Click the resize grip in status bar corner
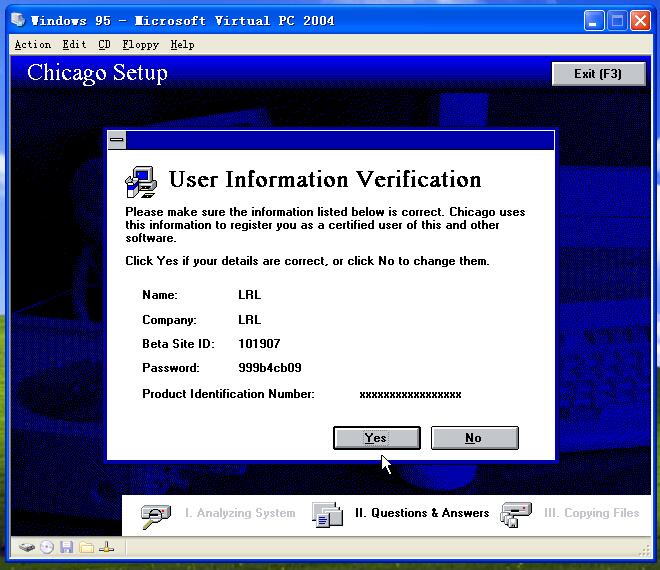Viewport: 660px width, 570px height. point(645,550)
